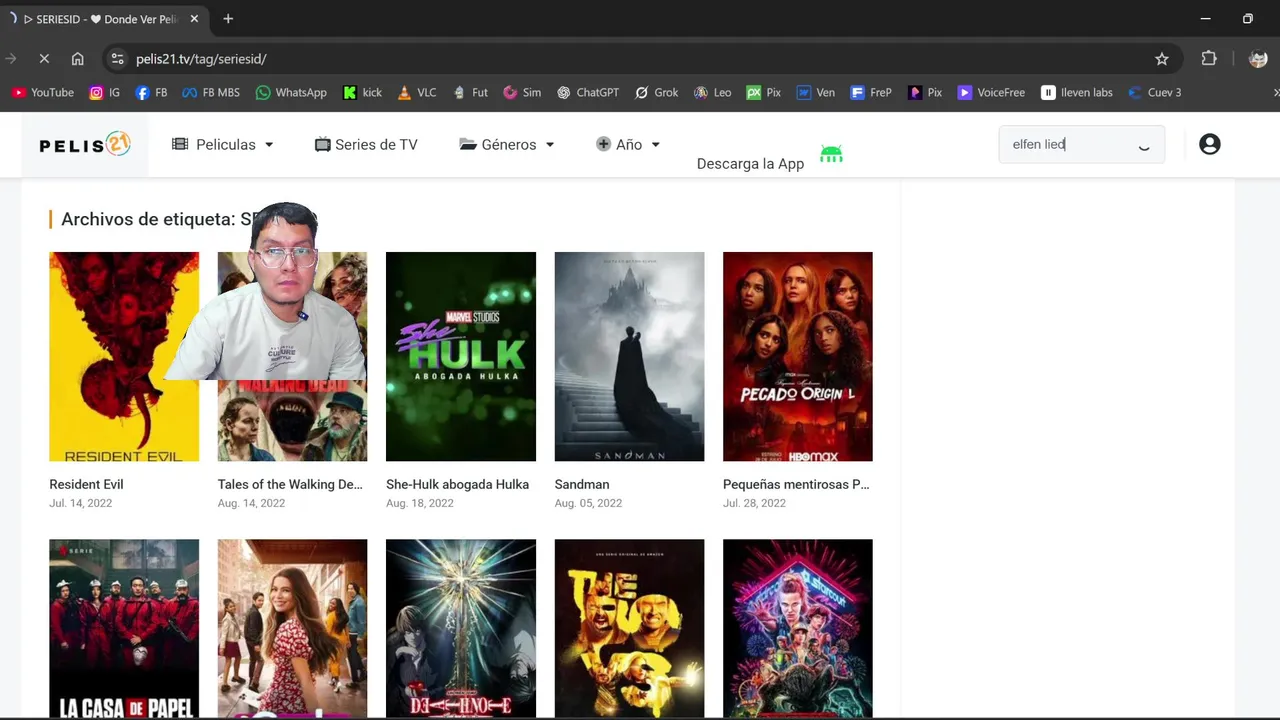Open a new browser tab
This screenshot has height=720, width=1280.
coord(228,19)
